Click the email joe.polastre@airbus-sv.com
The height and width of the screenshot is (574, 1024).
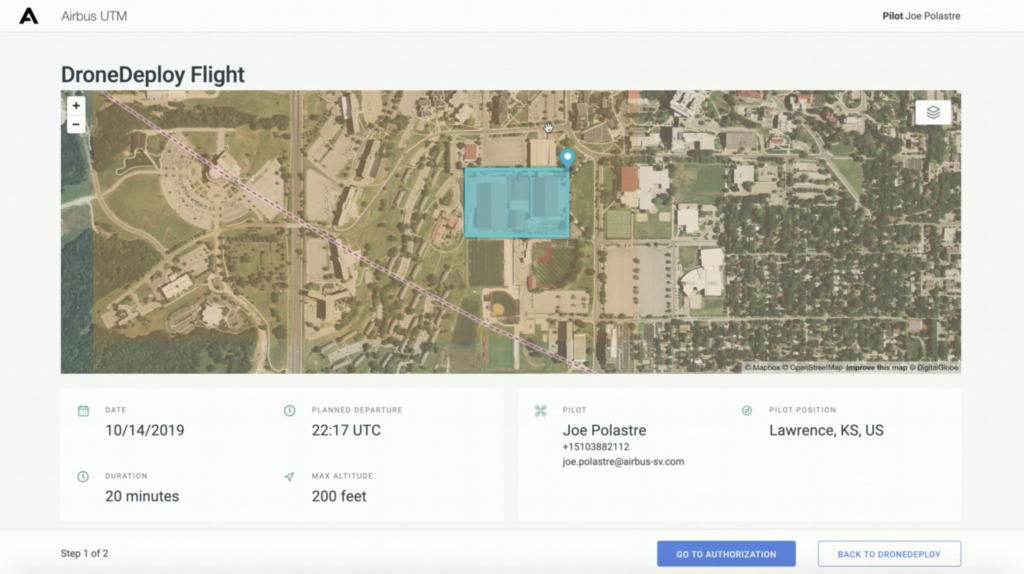(623, 462)
